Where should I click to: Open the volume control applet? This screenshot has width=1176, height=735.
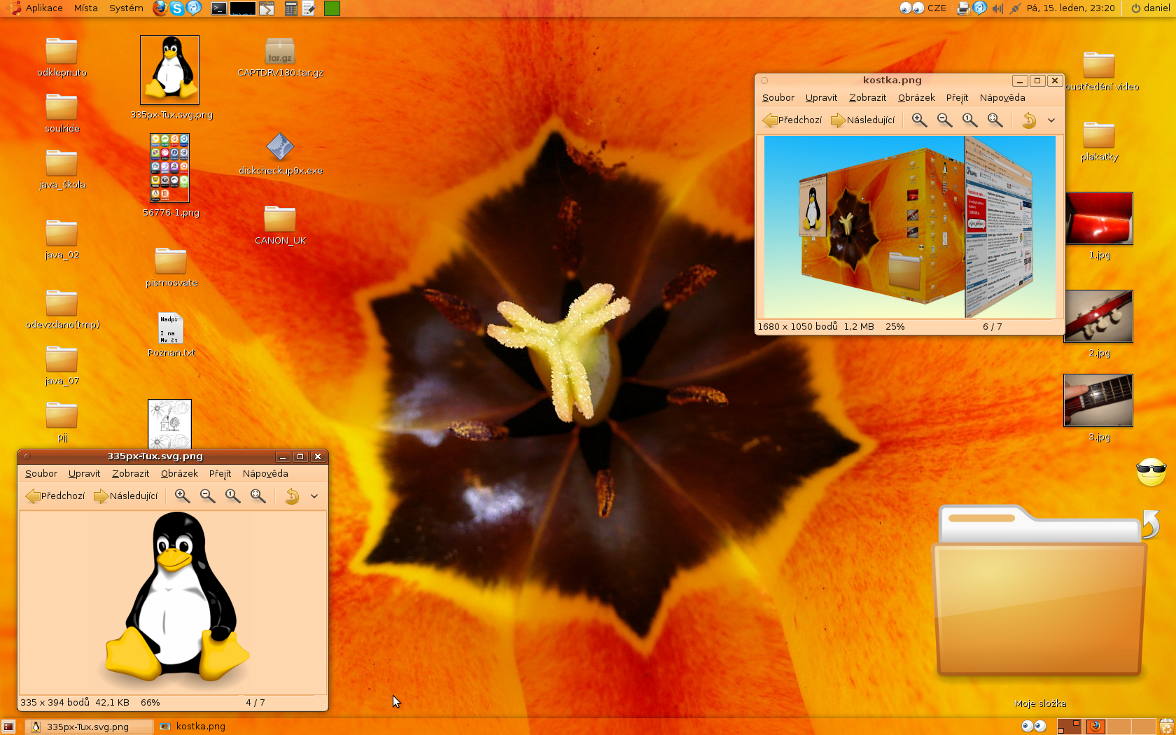click(x=998, y=8)
